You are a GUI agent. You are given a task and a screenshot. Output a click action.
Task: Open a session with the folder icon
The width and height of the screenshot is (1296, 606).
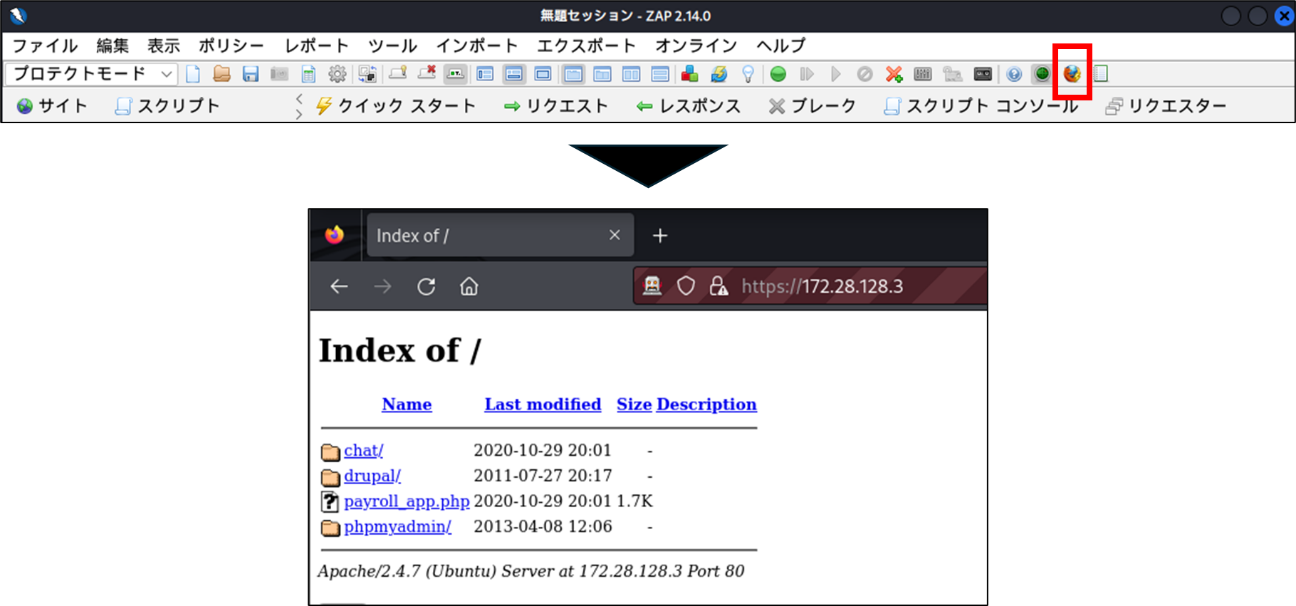[222, 74]
